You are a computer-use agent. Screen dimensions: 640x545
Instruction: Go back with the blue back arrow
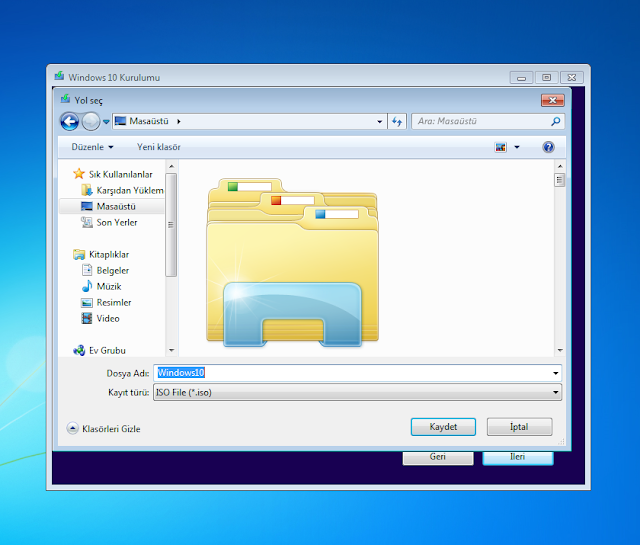[69, 121]
